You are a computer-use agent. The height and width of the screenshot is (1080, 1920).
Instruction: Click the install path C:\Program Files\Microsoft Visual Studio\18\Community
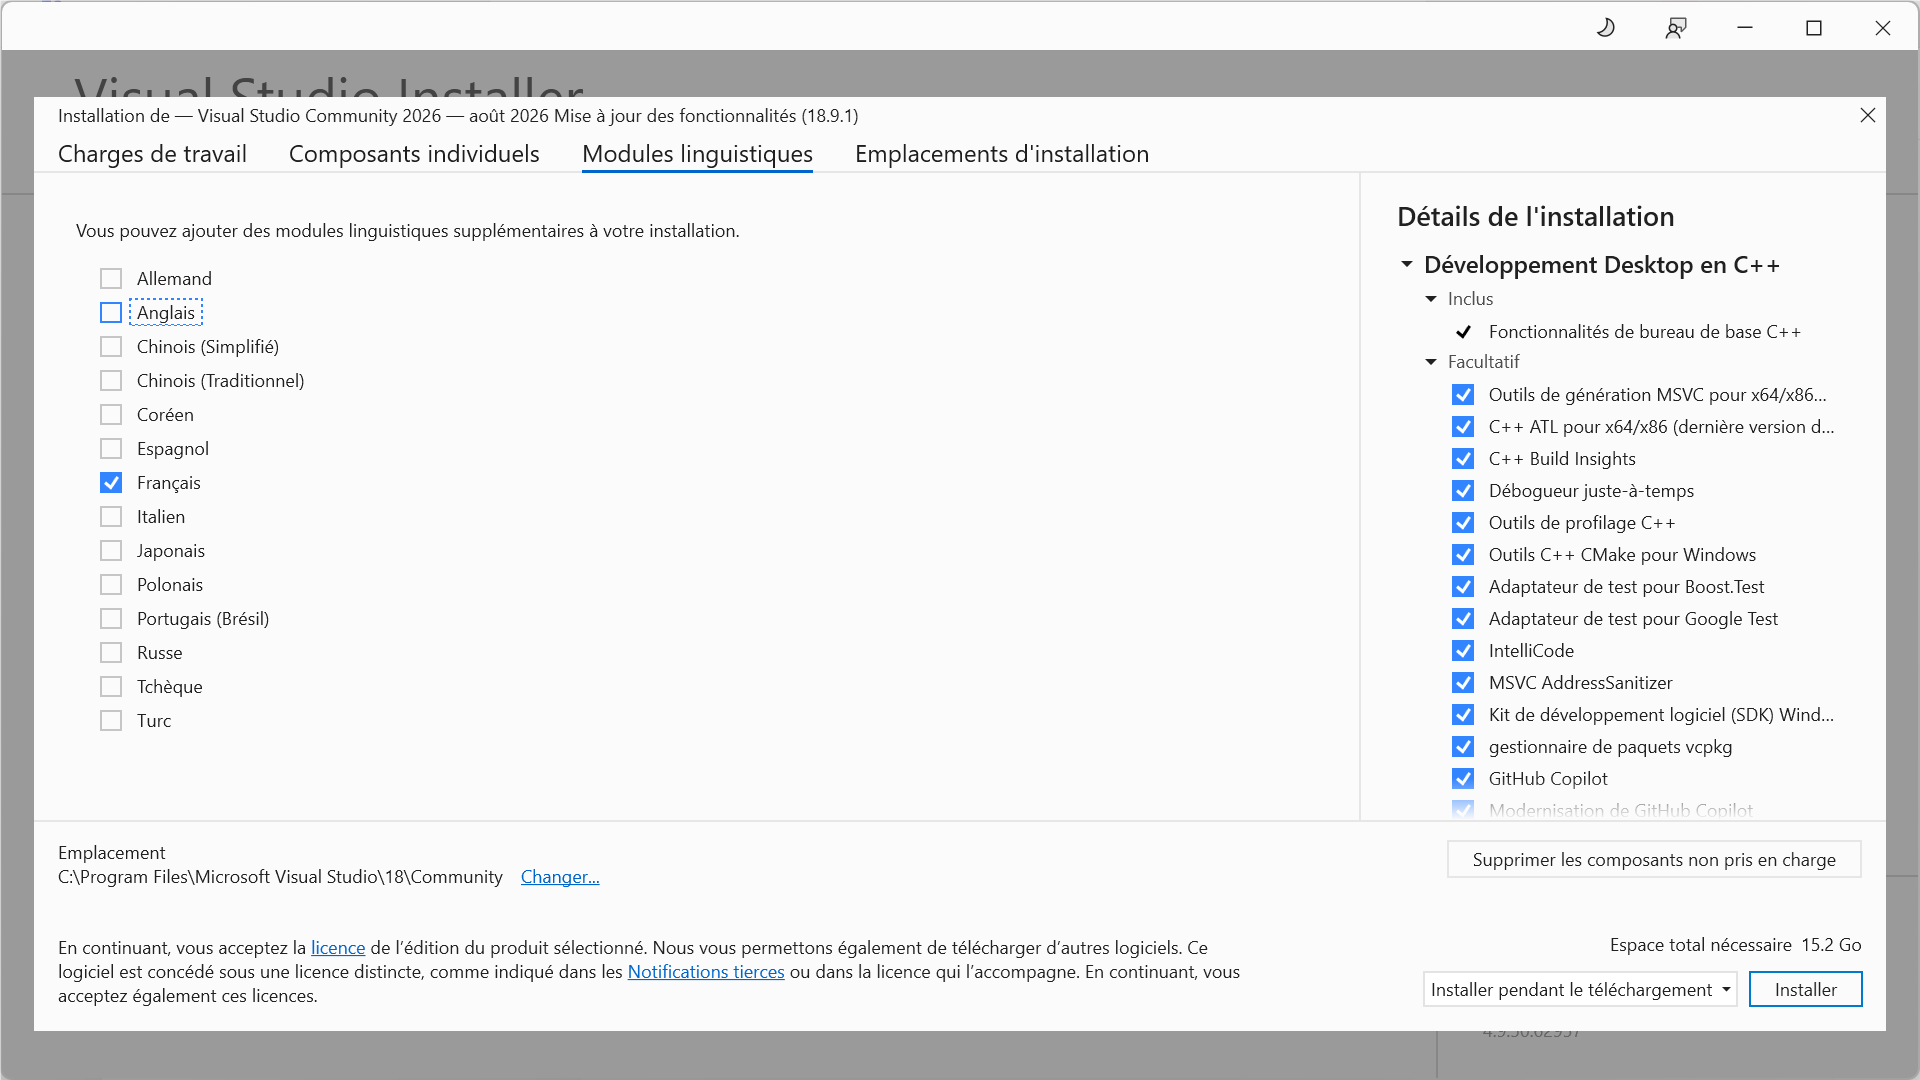[x=280, y=877]
